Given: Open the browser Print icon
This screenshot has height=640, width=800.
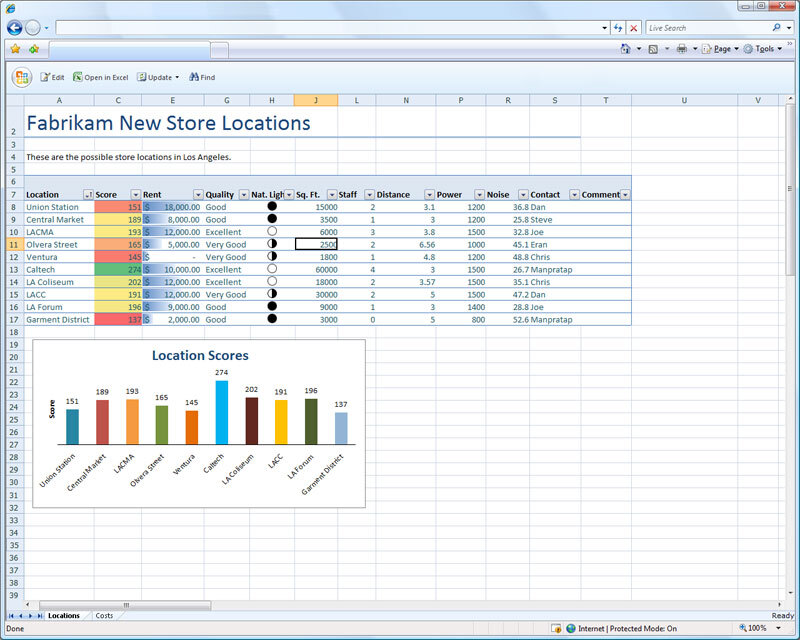Looking at the screenshot, I should click(x=682, y=46).
